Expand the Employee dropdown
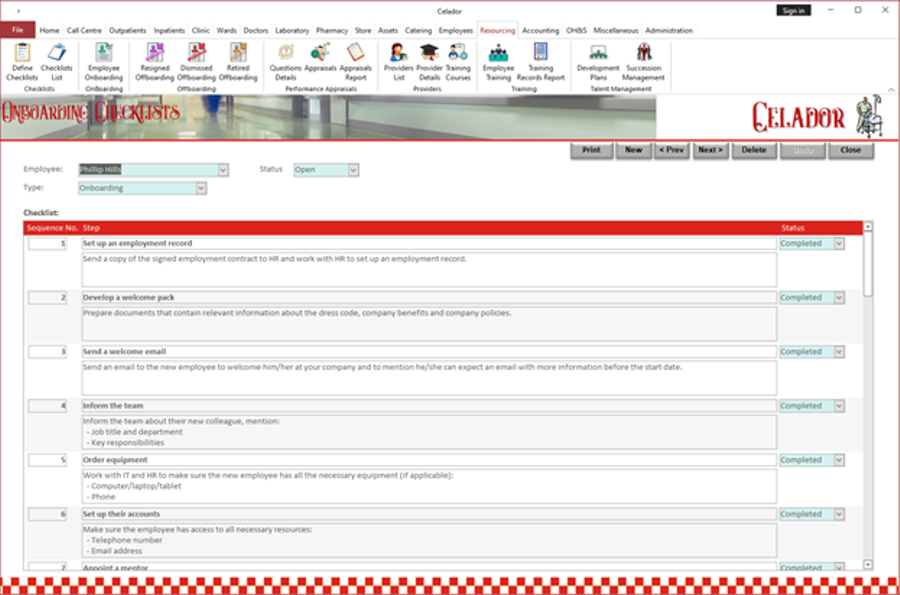 click(x=223, y=170)
